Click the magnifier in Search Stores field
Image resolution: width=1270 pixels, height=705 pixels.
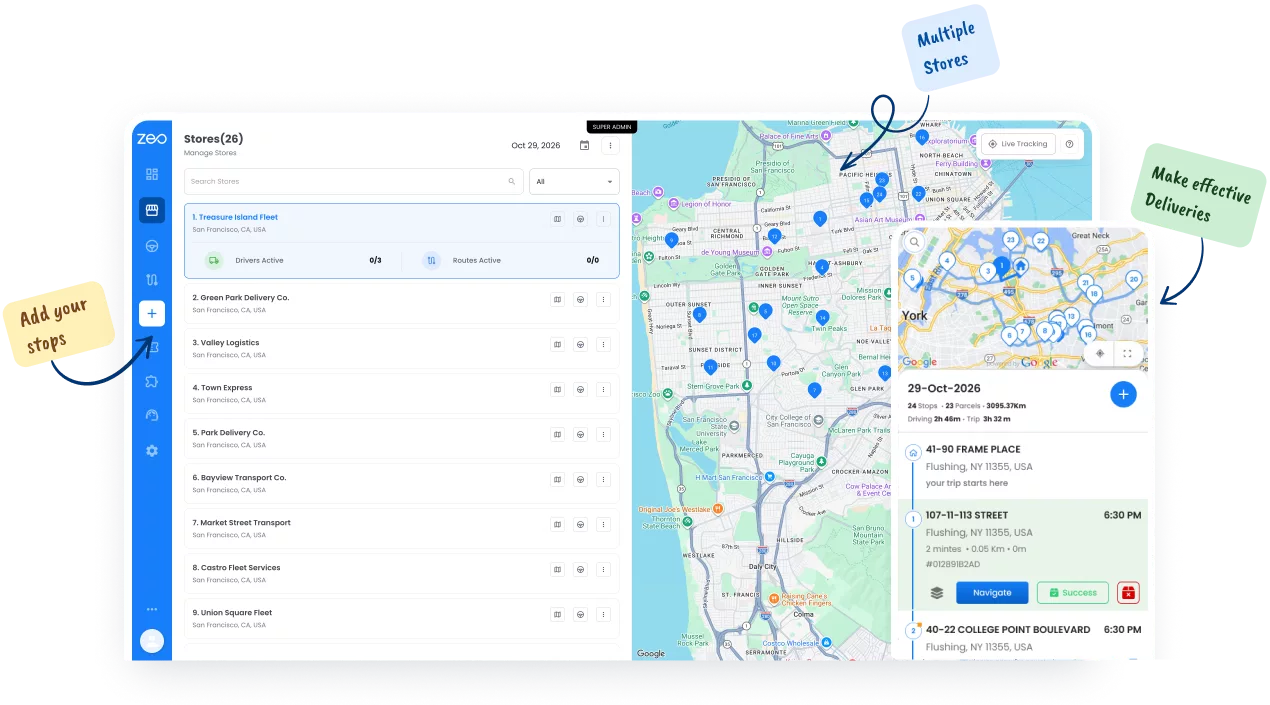coord(512,182)
